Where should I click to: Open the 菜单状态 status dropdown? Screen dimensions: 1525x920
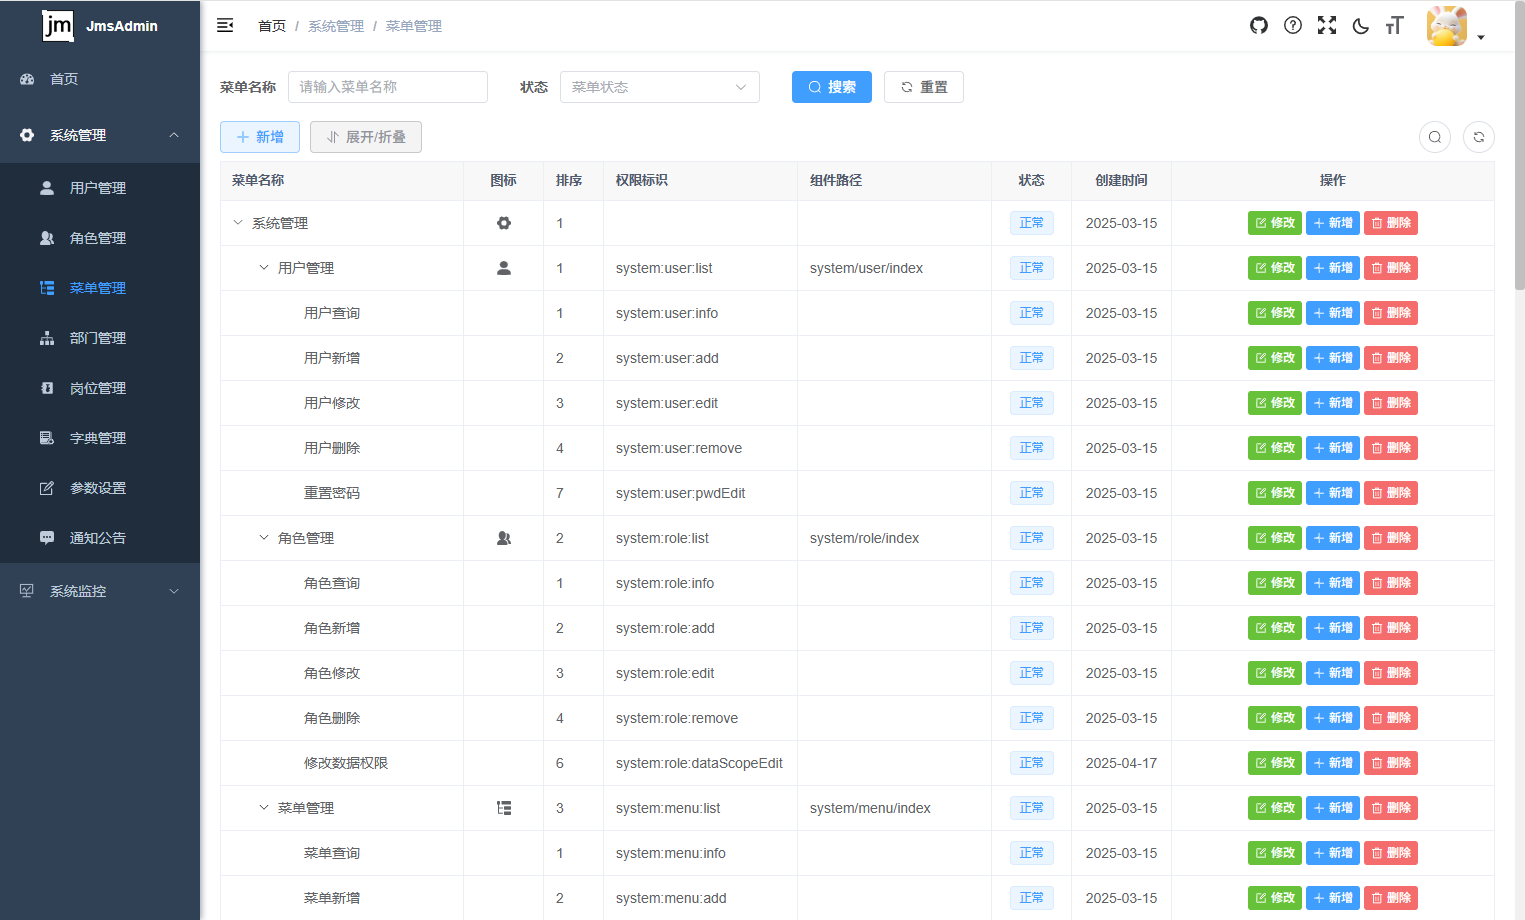[660, 87]
